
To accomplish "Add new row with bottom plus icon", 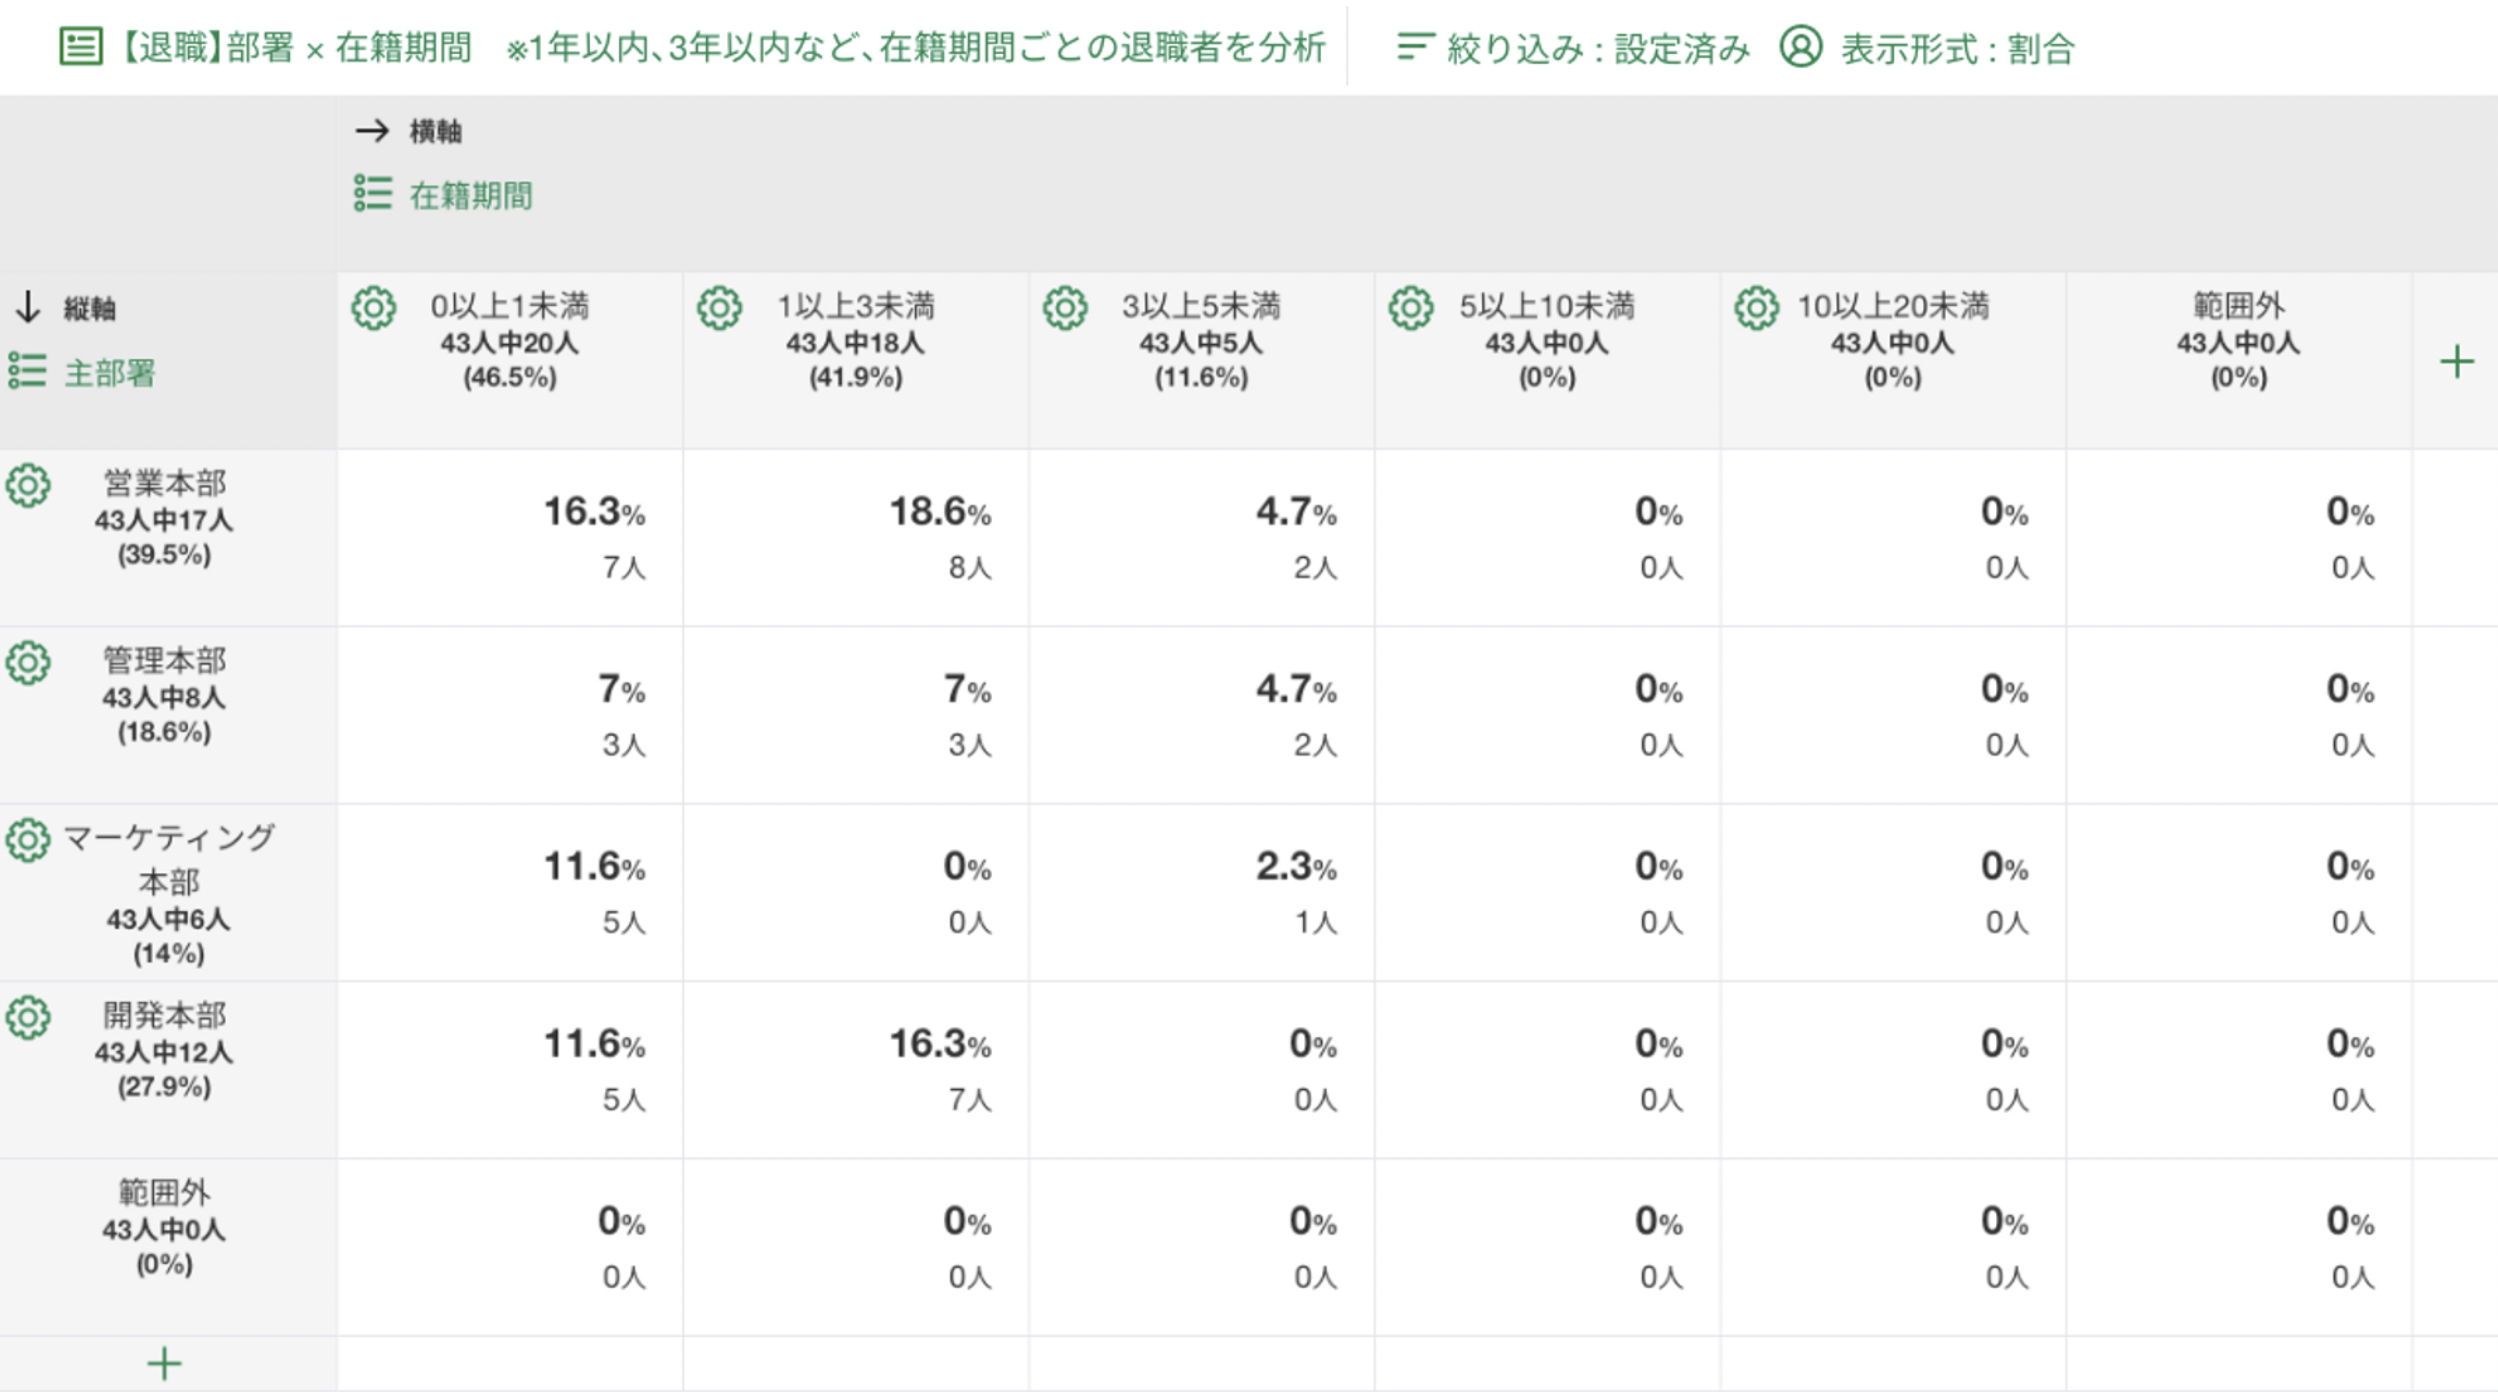I will pyautogui.click(x=164, y=1363).
